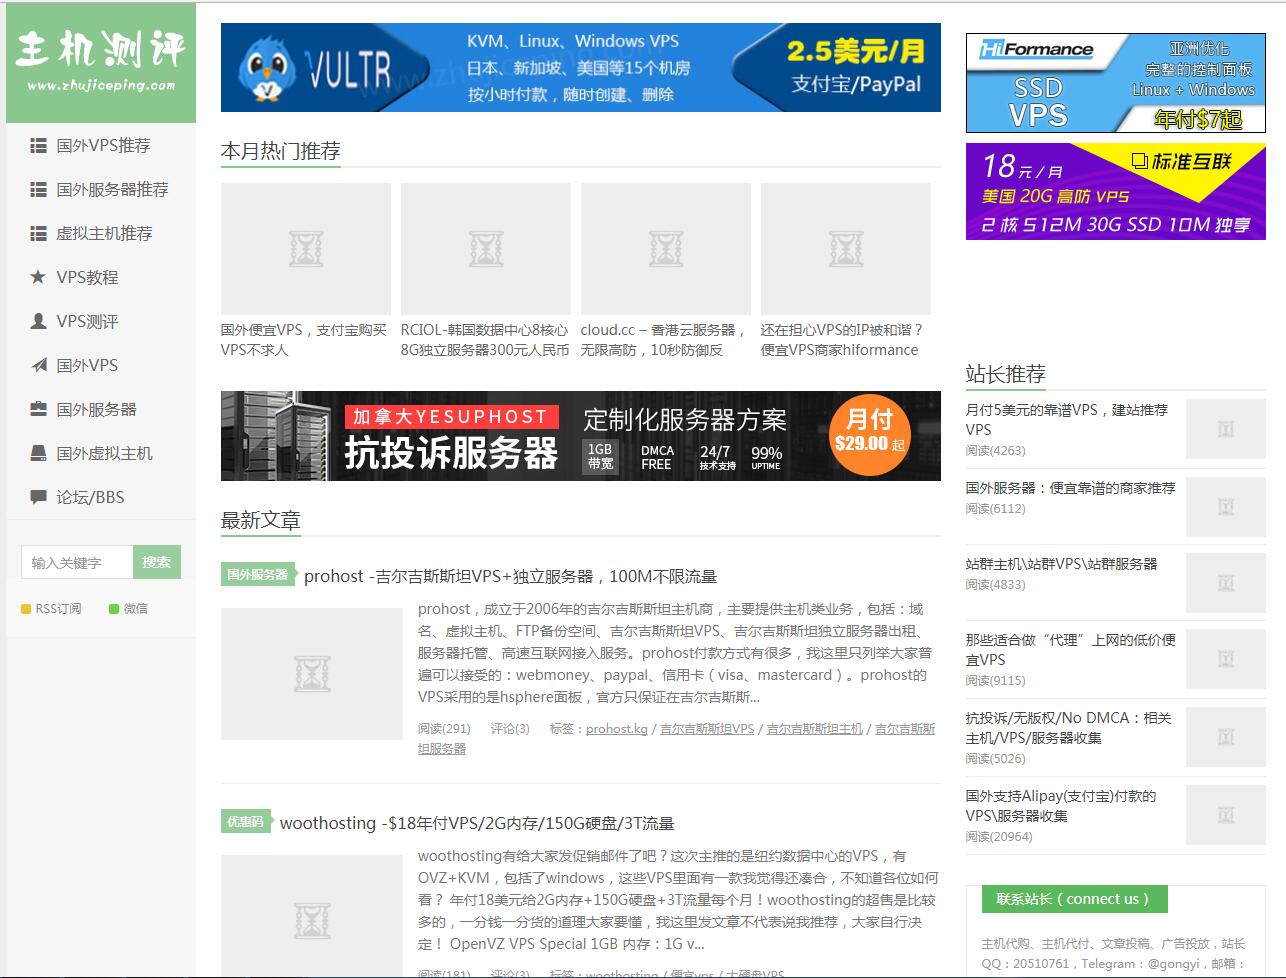Open cloud.cc – 香港云服务器 article link

coord(663,340)
